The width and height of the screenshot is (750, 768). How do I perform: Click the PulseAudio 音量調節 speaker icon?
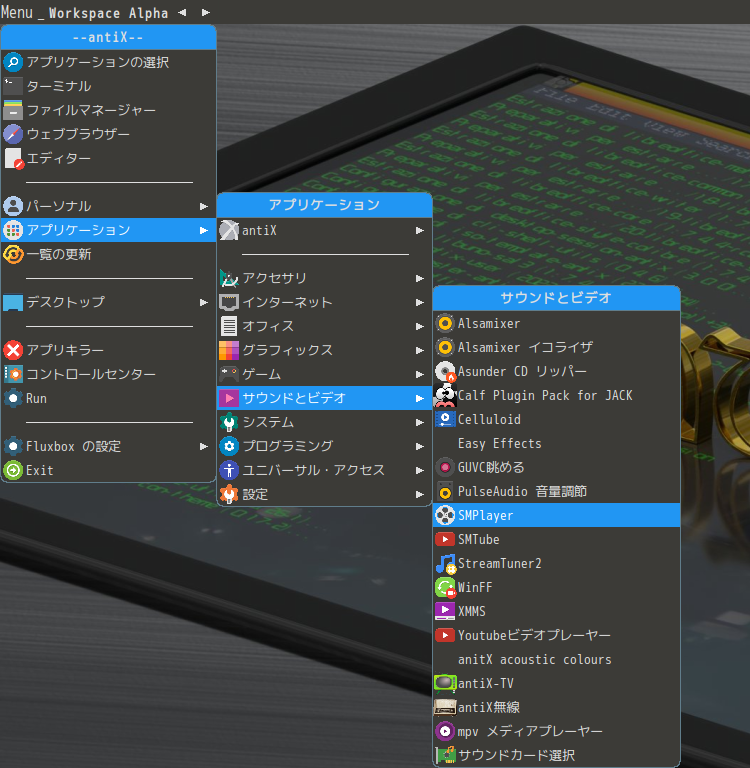pos(445,491)
